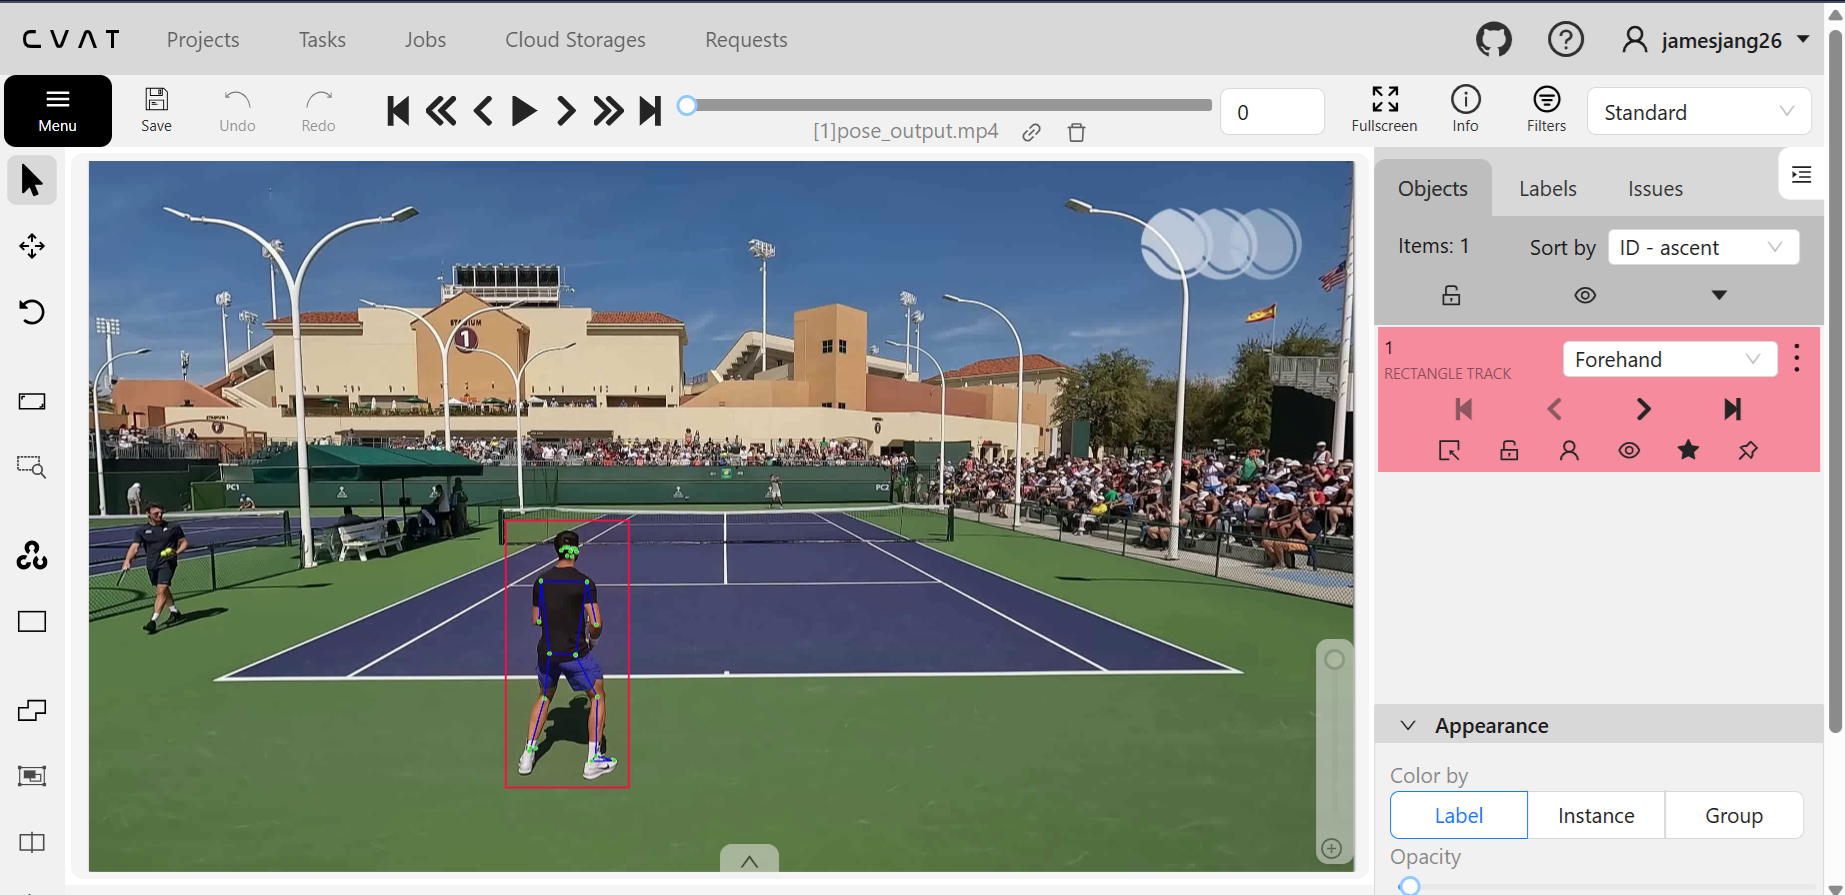Viewport: 1845px width, 895px height.
Task: Enter Fullscreen mode
Action: click(1384, 110)
